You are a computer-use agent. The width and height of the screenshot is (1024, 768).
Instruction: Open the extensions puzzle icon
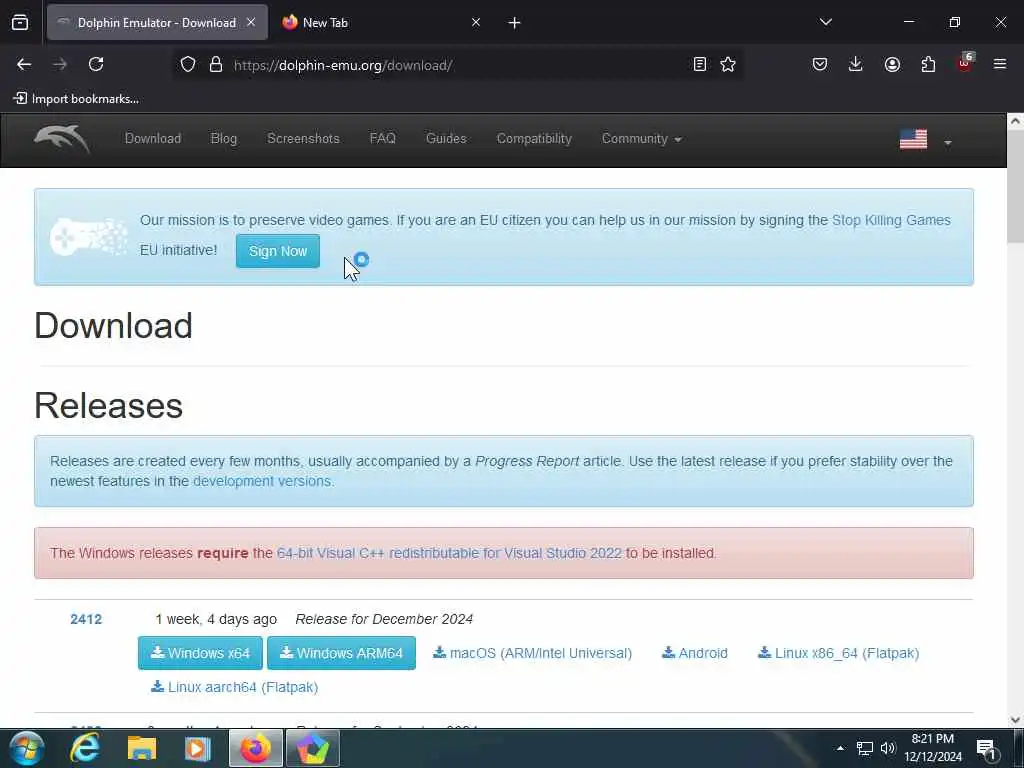point(928,64)
